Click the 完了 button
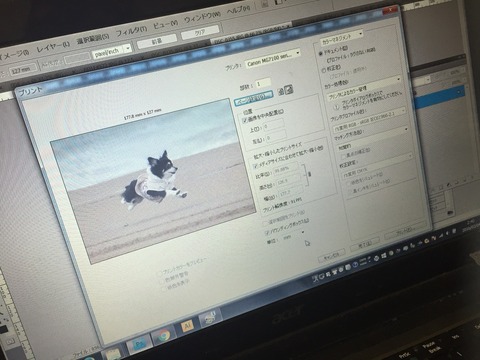The width and height of the screenshot is (480, 360). (365, 244)
